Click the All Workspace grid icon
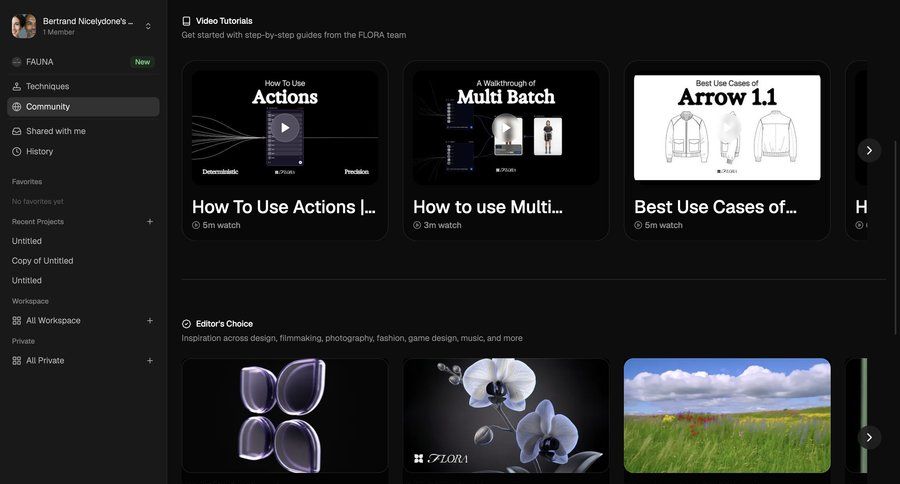The height and width of the screenshot is (484, 900). coord(17,320)
